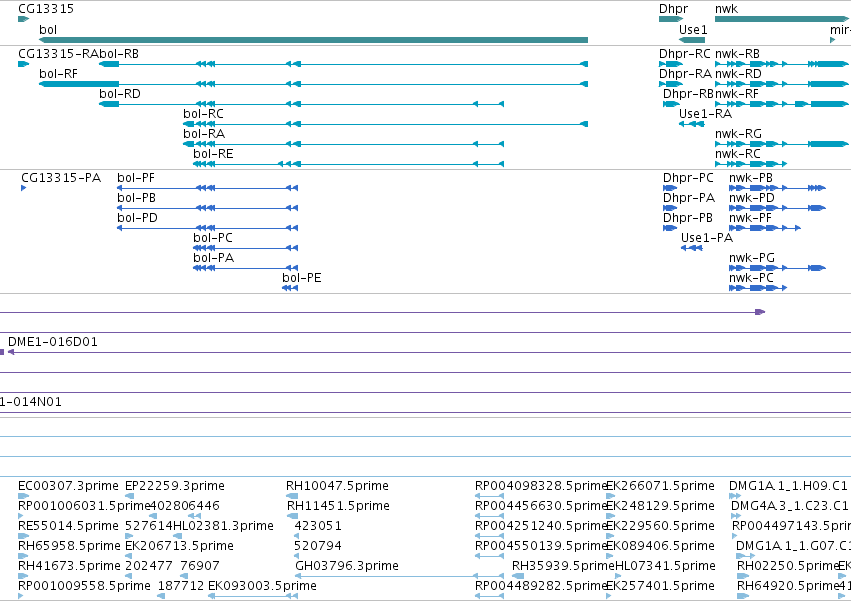851x601 pixels.
Task: Select the nwk-PF protein label
Action: pos(750,218)
